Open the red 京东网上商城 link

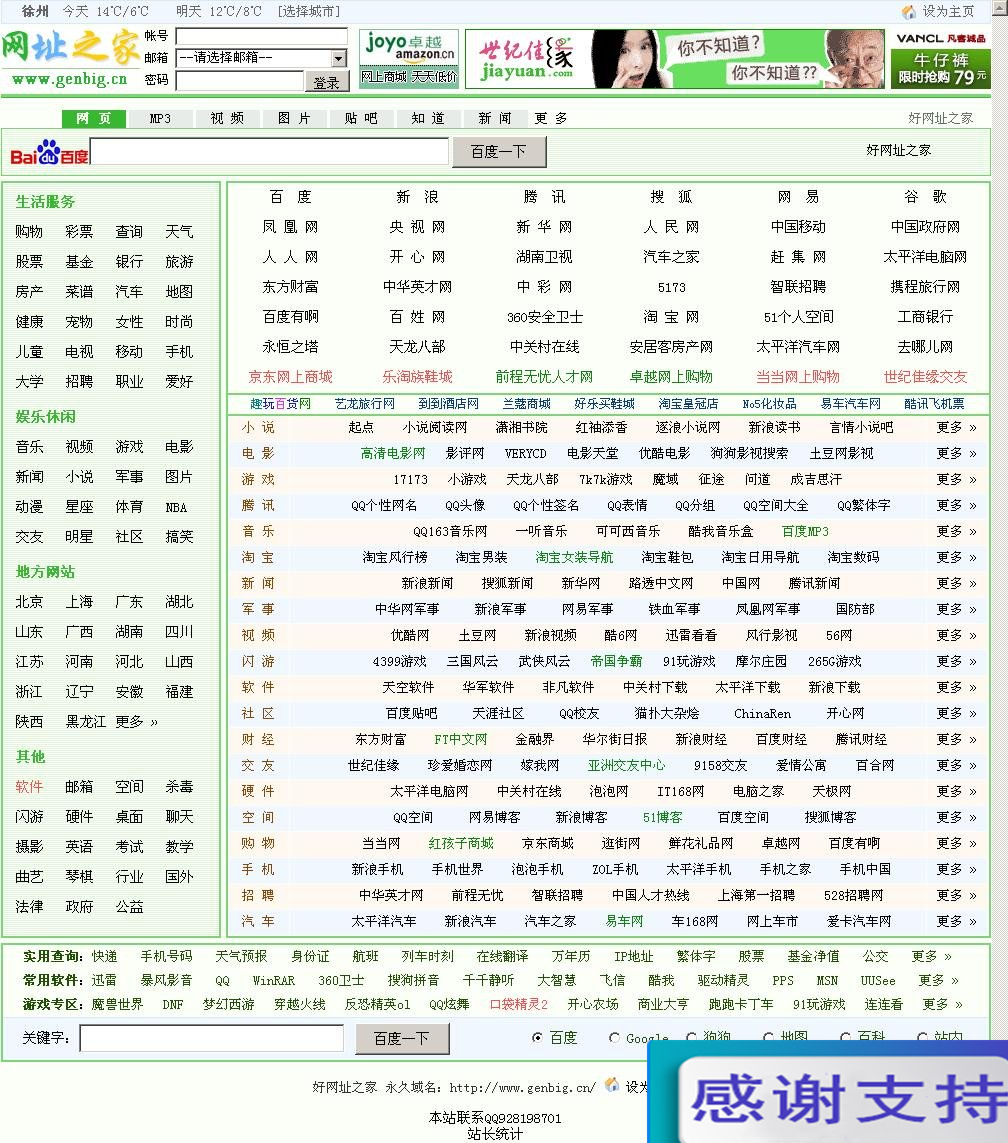(290, 376)
